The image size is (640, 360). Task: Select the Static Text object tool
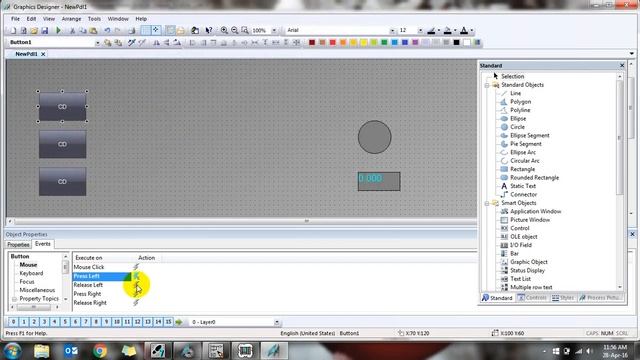[x=523, y=186]
